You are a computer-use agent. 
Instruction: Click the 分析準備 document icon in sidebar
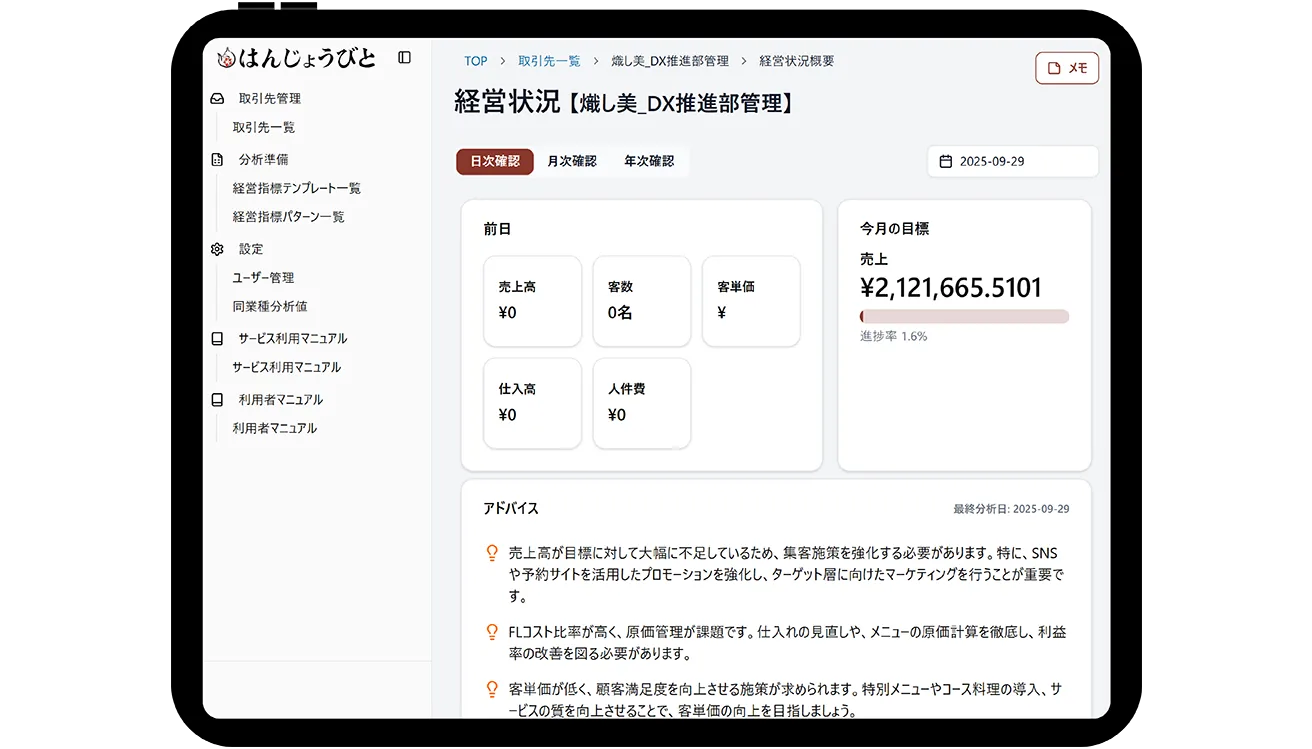pyautogui.click(x=215, y=158)
